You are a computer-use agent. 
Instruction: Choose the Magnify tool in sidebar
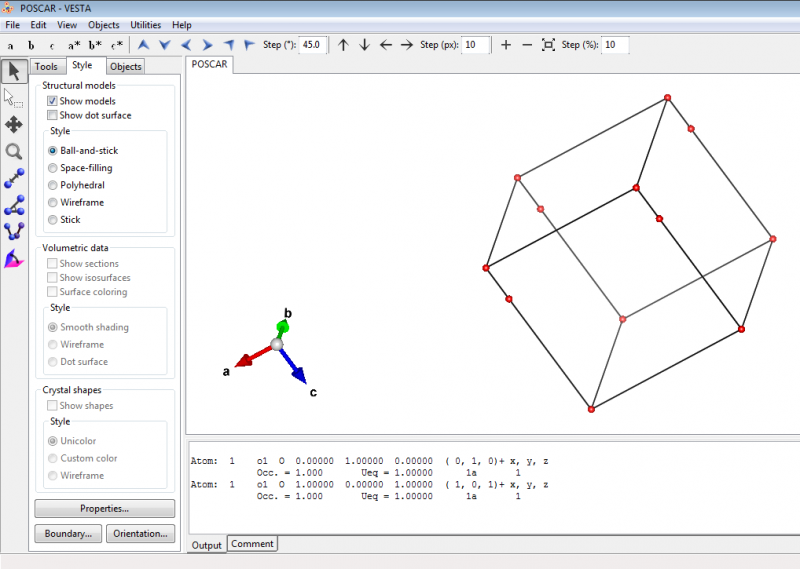click(x=14, y=152)
